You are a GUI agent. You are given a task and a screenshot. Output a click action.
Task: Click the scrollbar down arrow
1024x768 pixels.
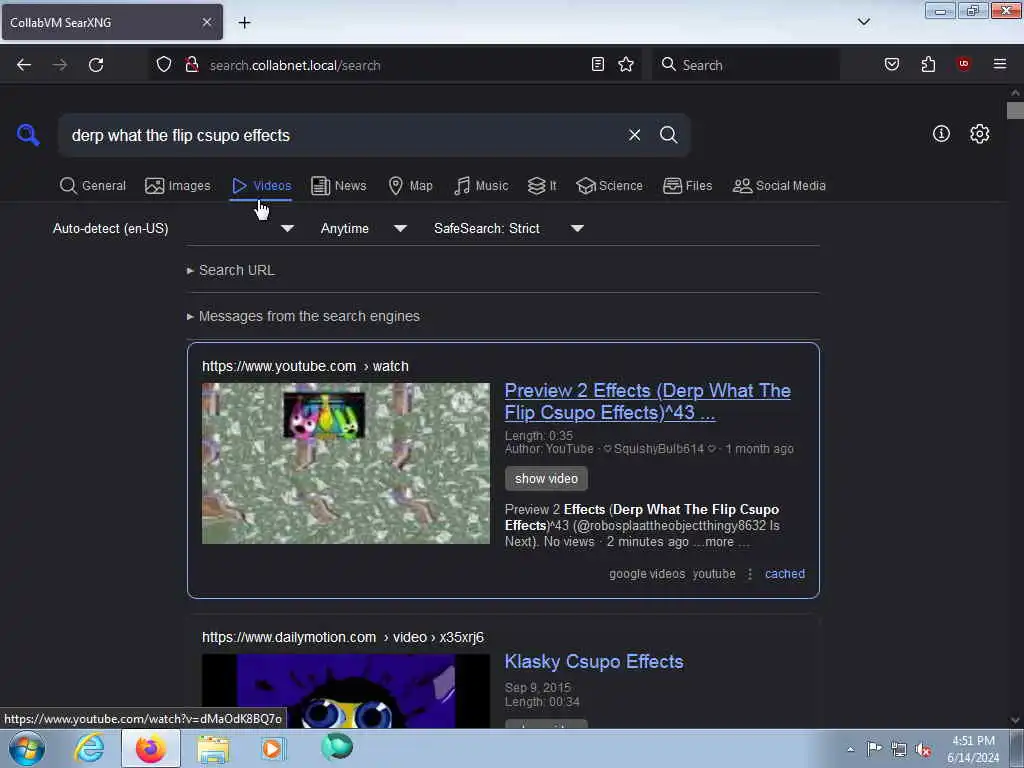click(1014, 720)
